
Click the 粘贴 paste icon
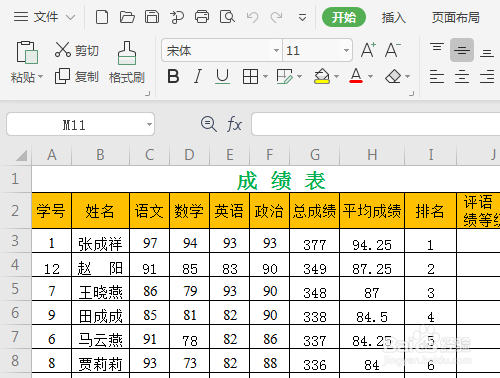point(27,52)
